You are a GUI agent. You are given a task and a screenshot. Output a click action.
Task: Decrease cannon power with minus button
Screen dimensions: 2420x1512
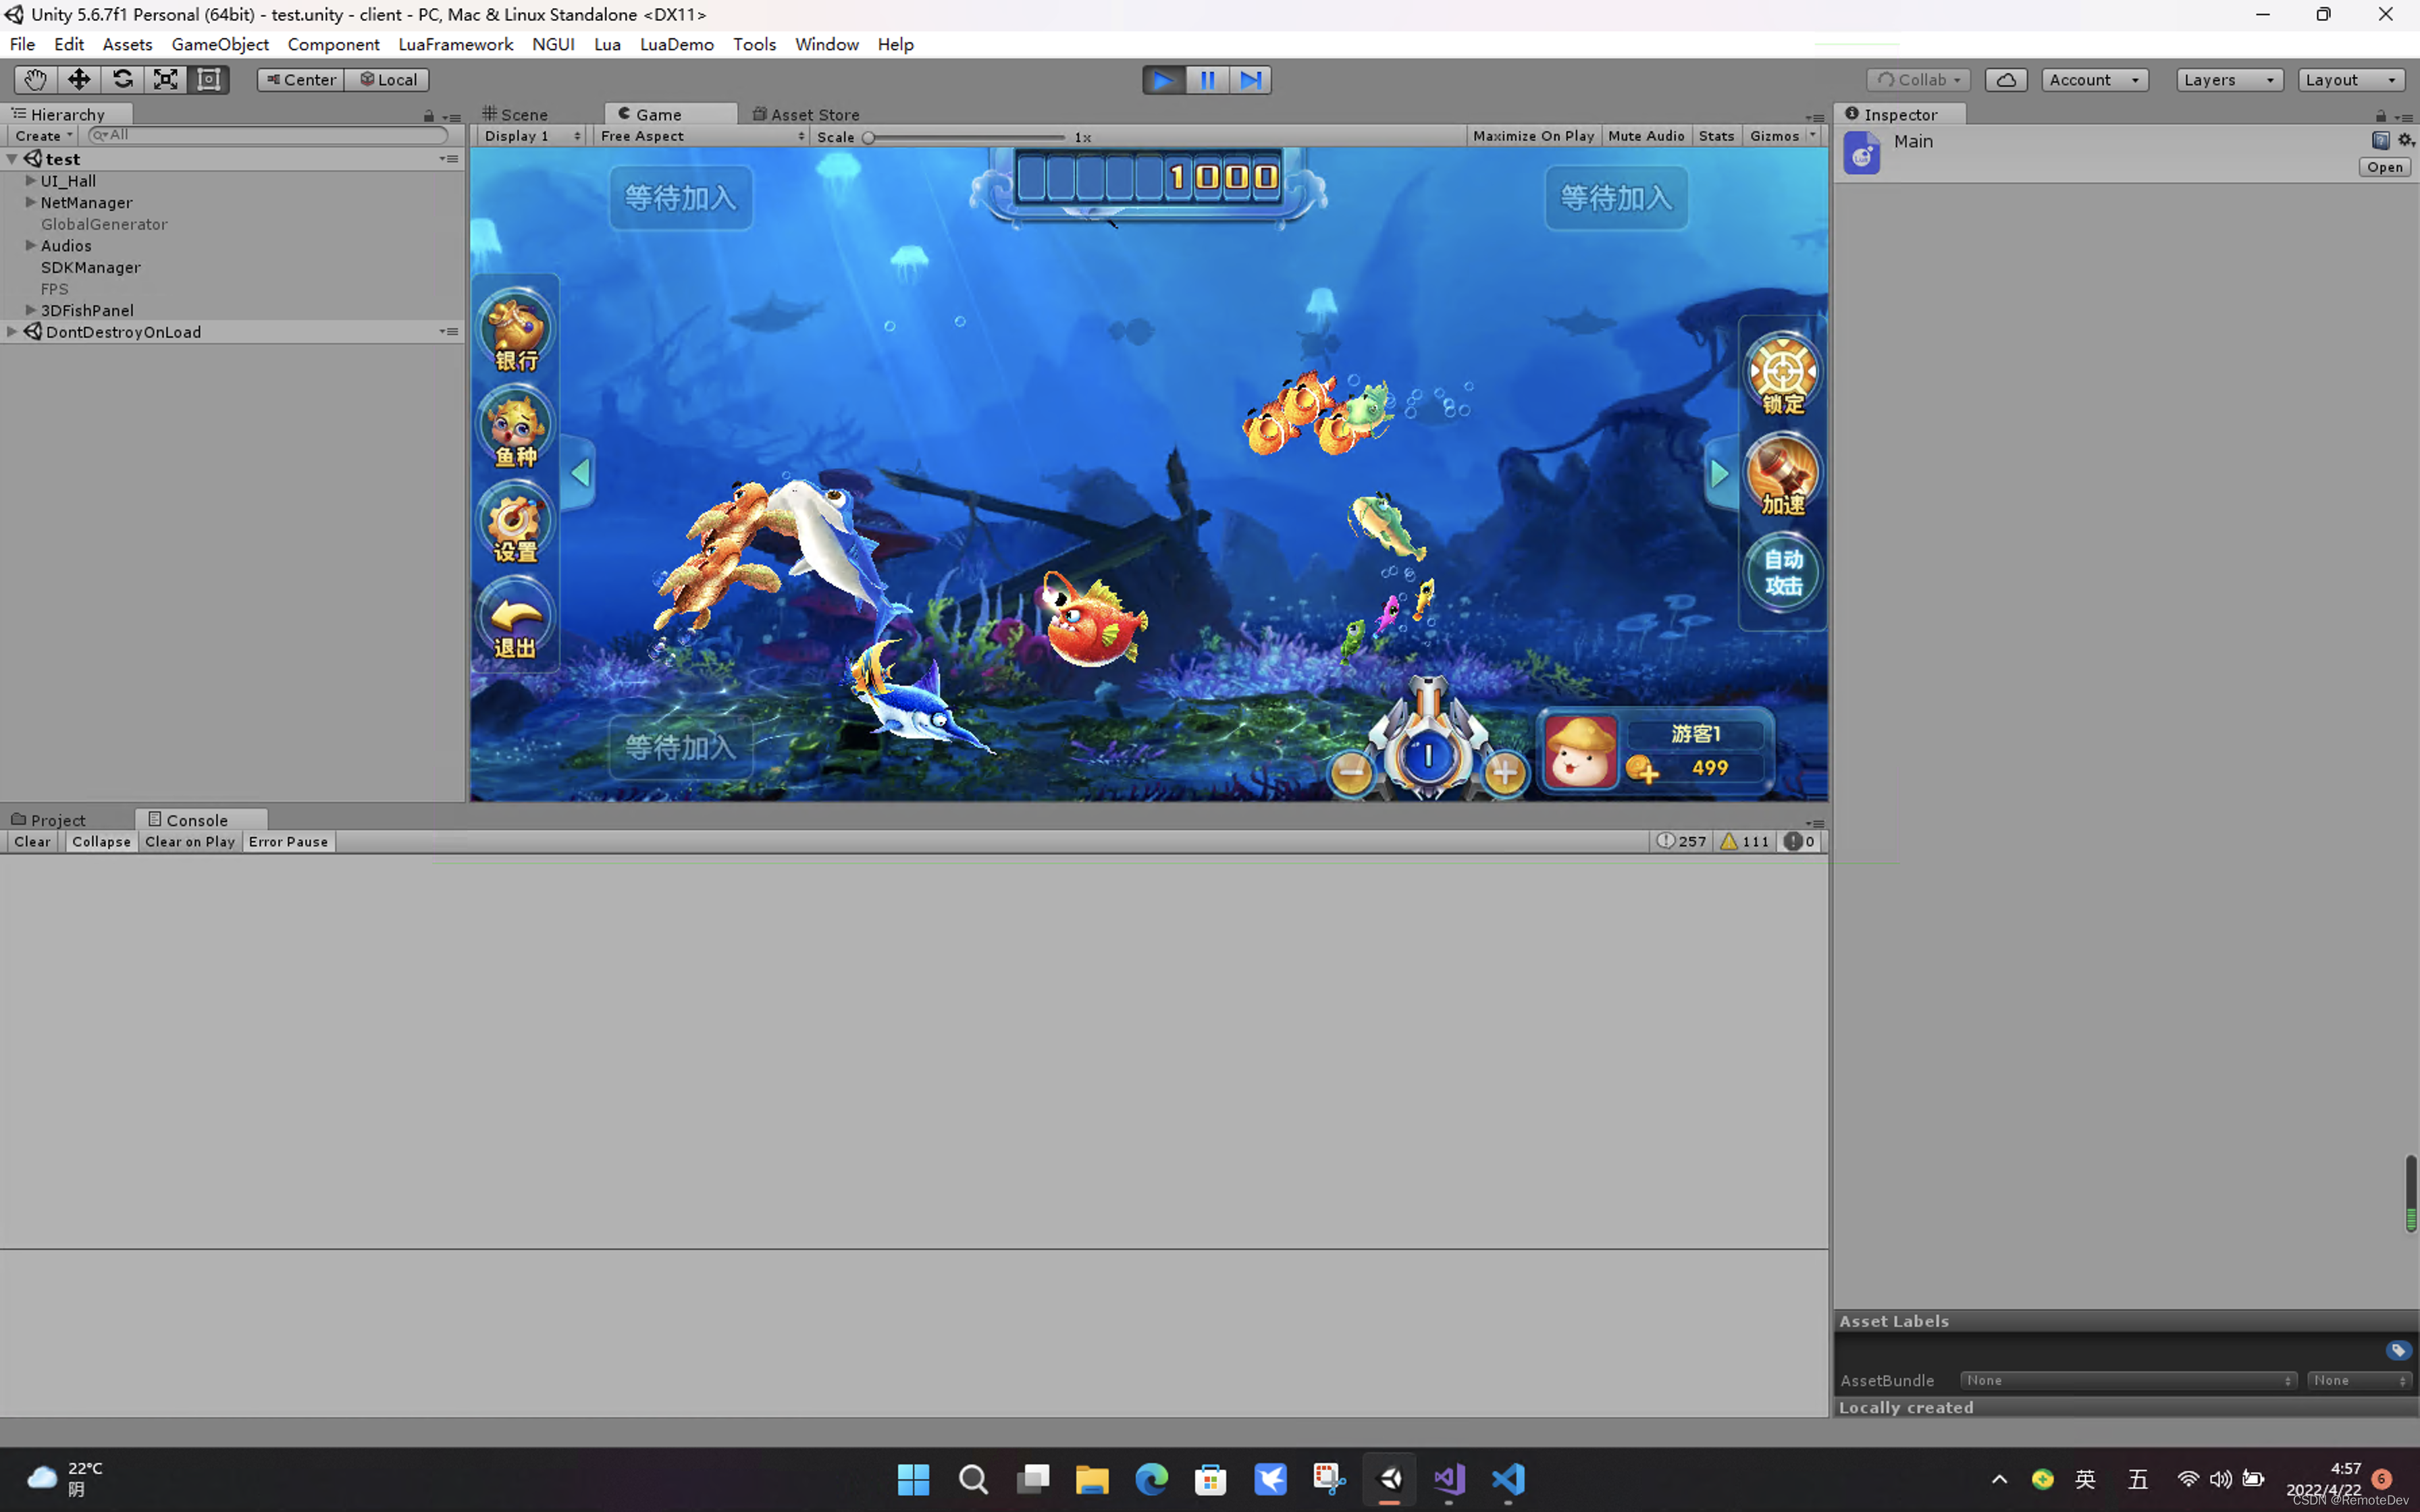click(x=1351, y=772)
